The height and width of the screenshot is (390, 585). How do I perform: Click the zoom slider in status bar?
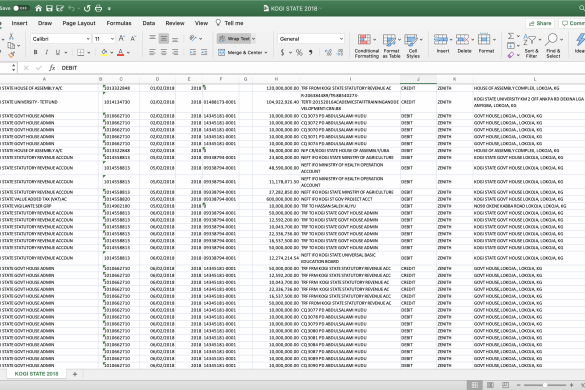click(545, 385)
